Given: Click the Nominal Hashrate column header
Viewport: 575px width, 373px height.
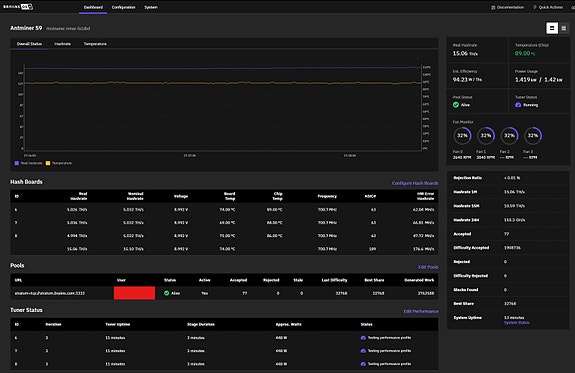Looking at the screenshot, I should click(x=135, y=196).
